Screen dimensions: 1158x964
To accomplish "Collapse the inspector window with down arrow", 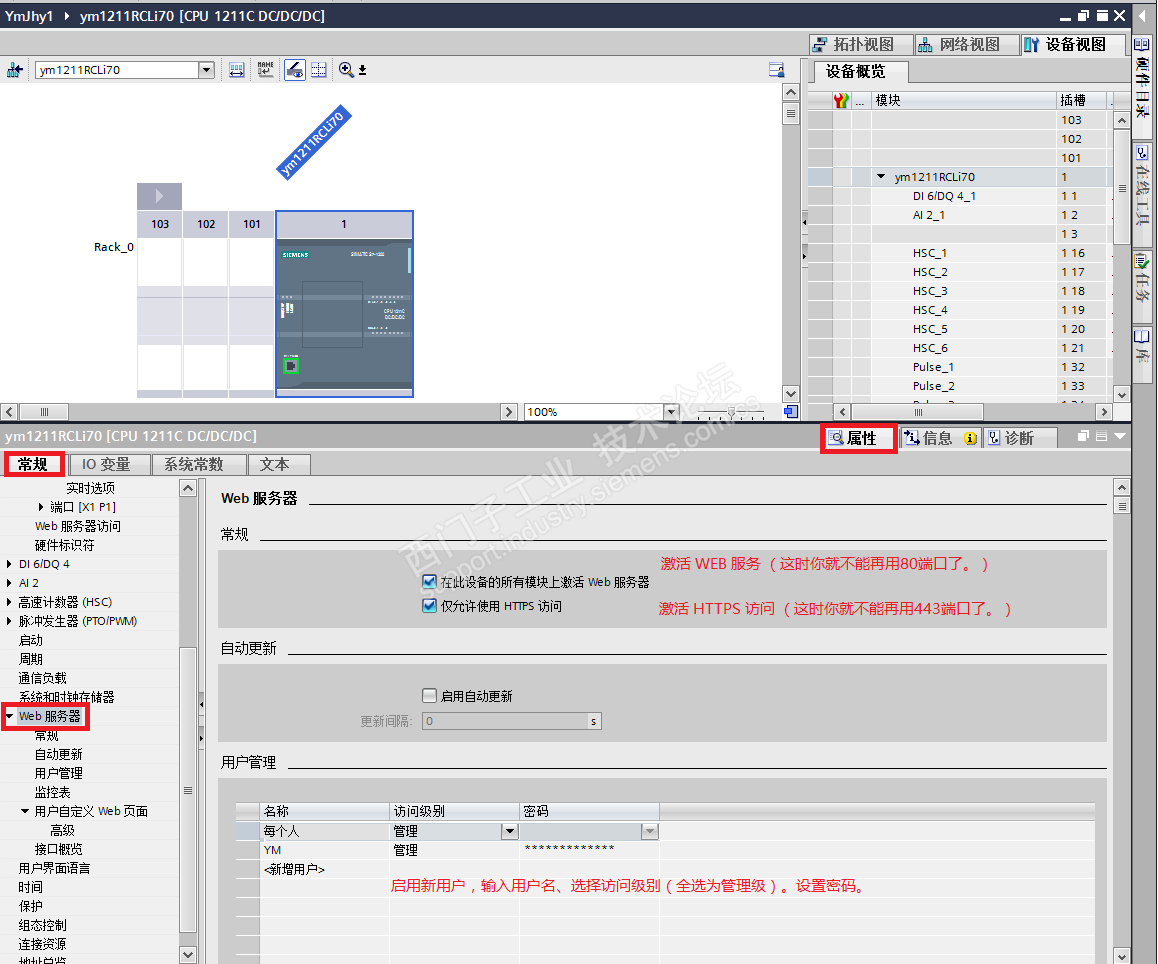I will [x=1120, y=436].
